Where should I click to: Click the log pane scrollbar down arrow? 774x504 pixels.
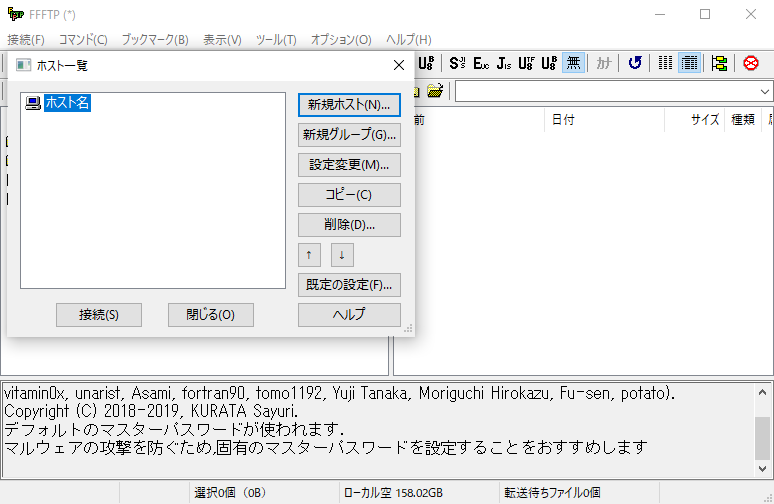point(762,468)
